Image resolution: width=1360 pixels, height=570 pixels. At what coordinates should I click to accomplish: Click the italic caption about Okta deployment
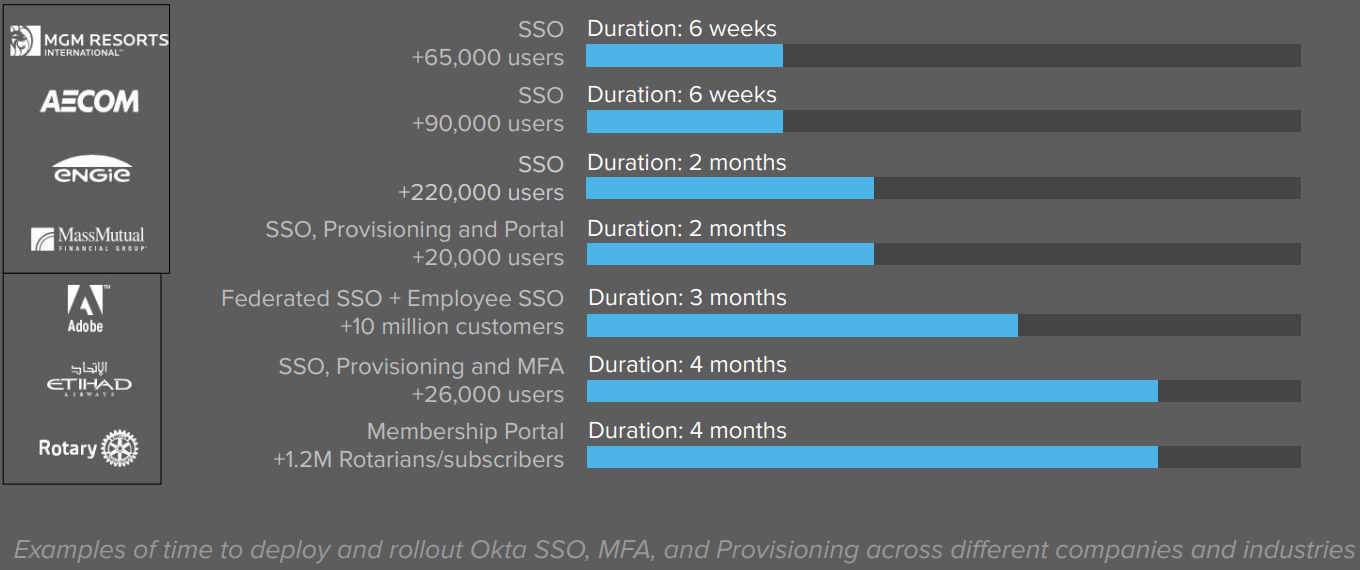(684, 549)
